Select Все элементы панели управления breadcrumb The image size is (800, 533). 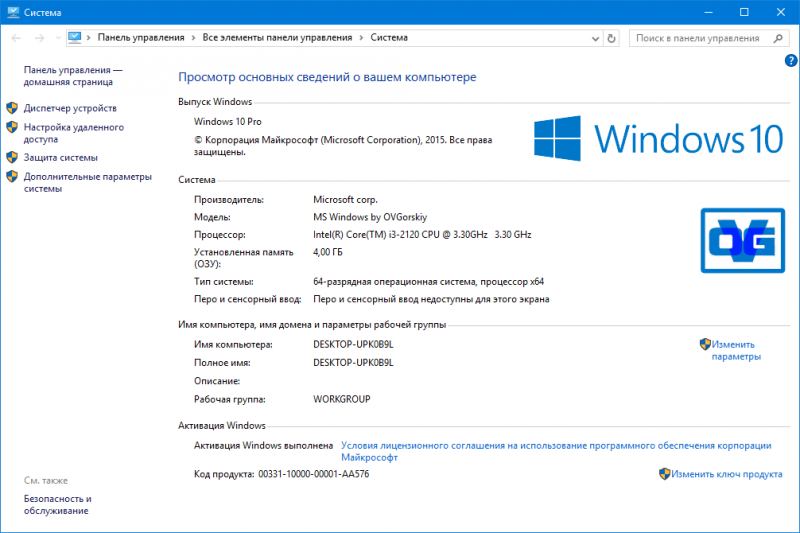(277, 38)
